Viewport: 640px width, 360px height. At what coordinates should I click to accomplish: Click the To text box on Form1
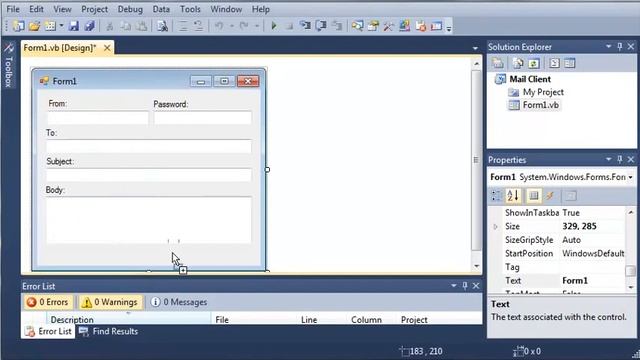click(x=149, y=147)
